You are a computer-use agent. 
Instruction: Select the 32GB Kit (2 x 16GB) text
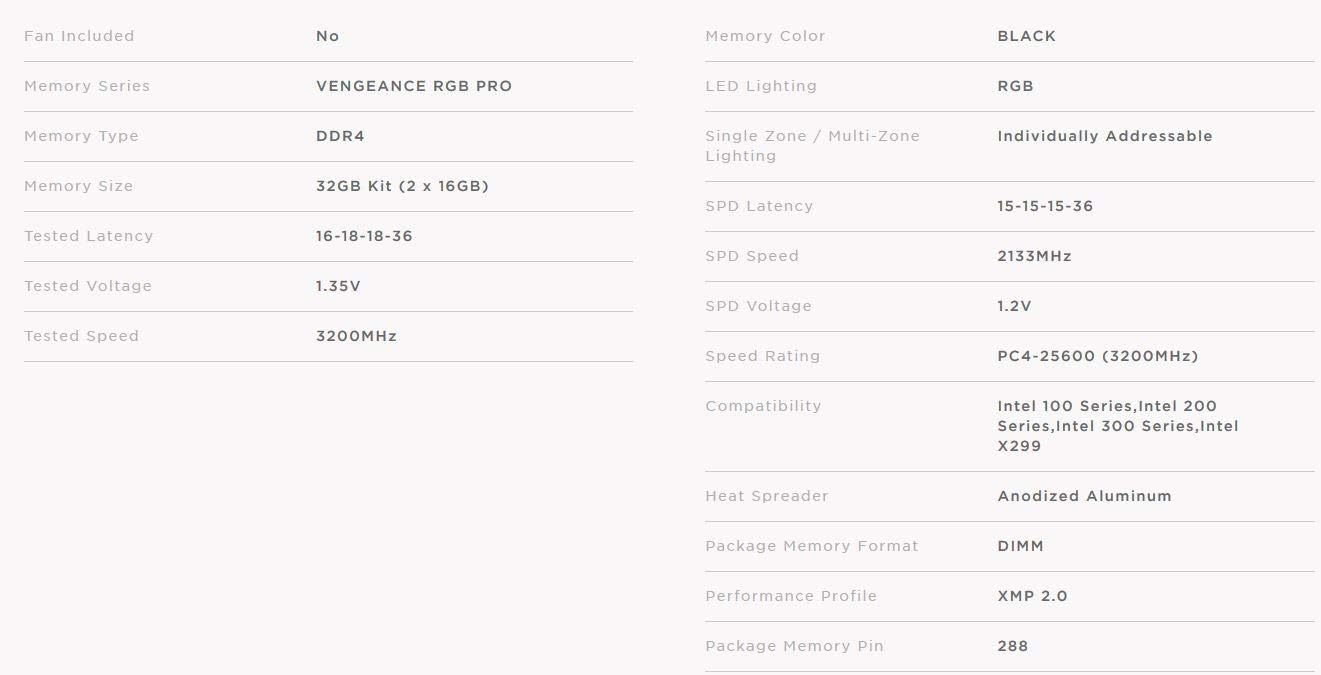click(x=402, y=186)
